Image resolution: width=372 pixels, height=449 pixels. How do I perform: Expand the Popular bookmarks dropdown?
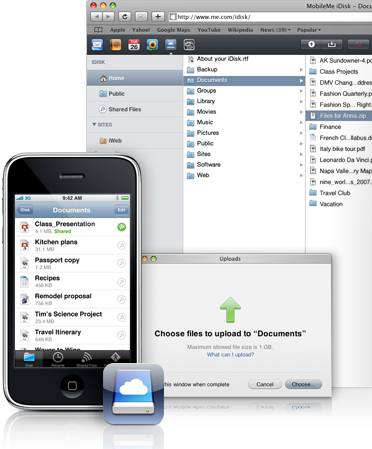coord(309,30)
